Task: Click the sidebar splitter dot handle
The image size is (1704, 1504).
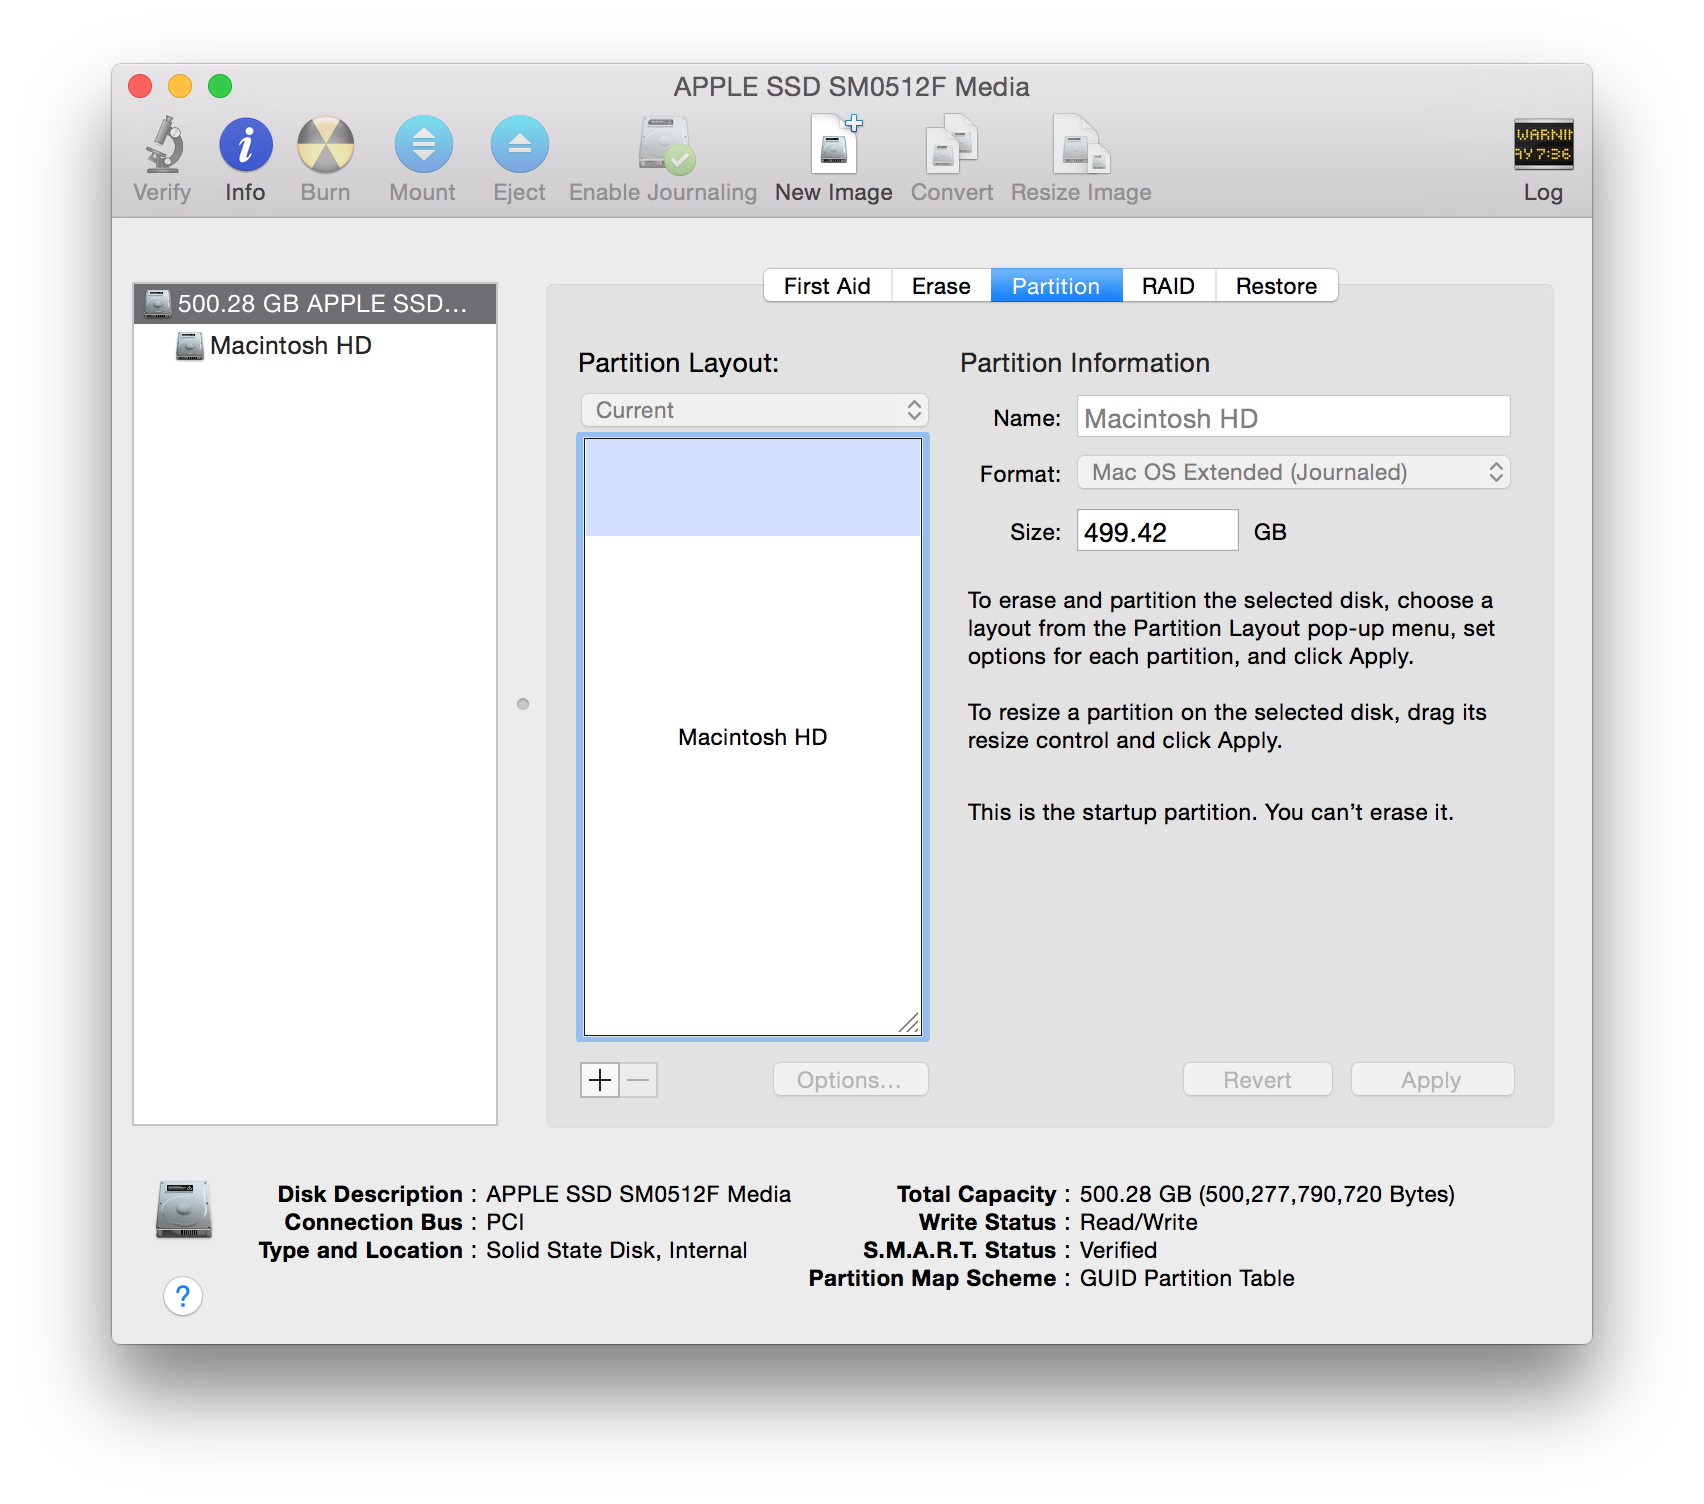Action: tap(523, 704)
